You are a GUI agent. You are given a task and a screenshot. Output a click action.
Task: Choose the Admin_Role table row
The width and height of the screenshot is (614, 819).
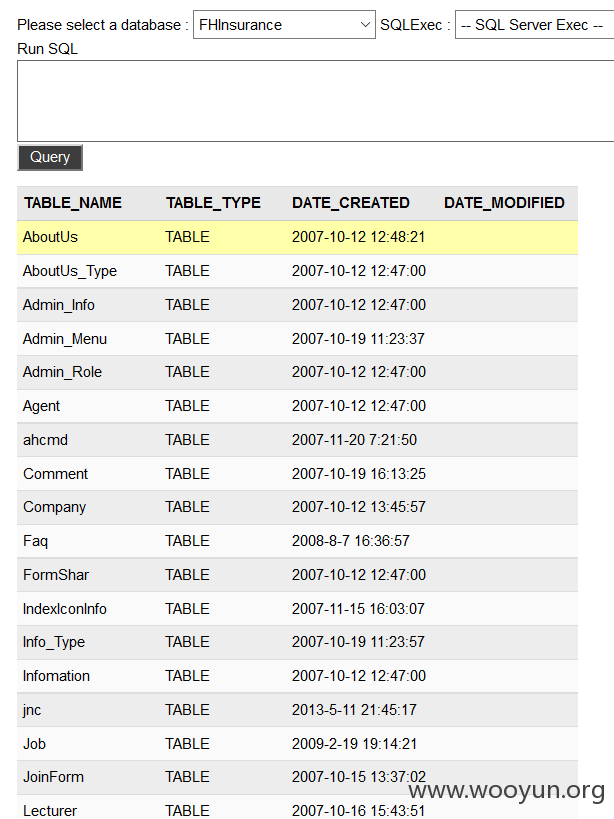pyautogui.click(x=297, y=372)
